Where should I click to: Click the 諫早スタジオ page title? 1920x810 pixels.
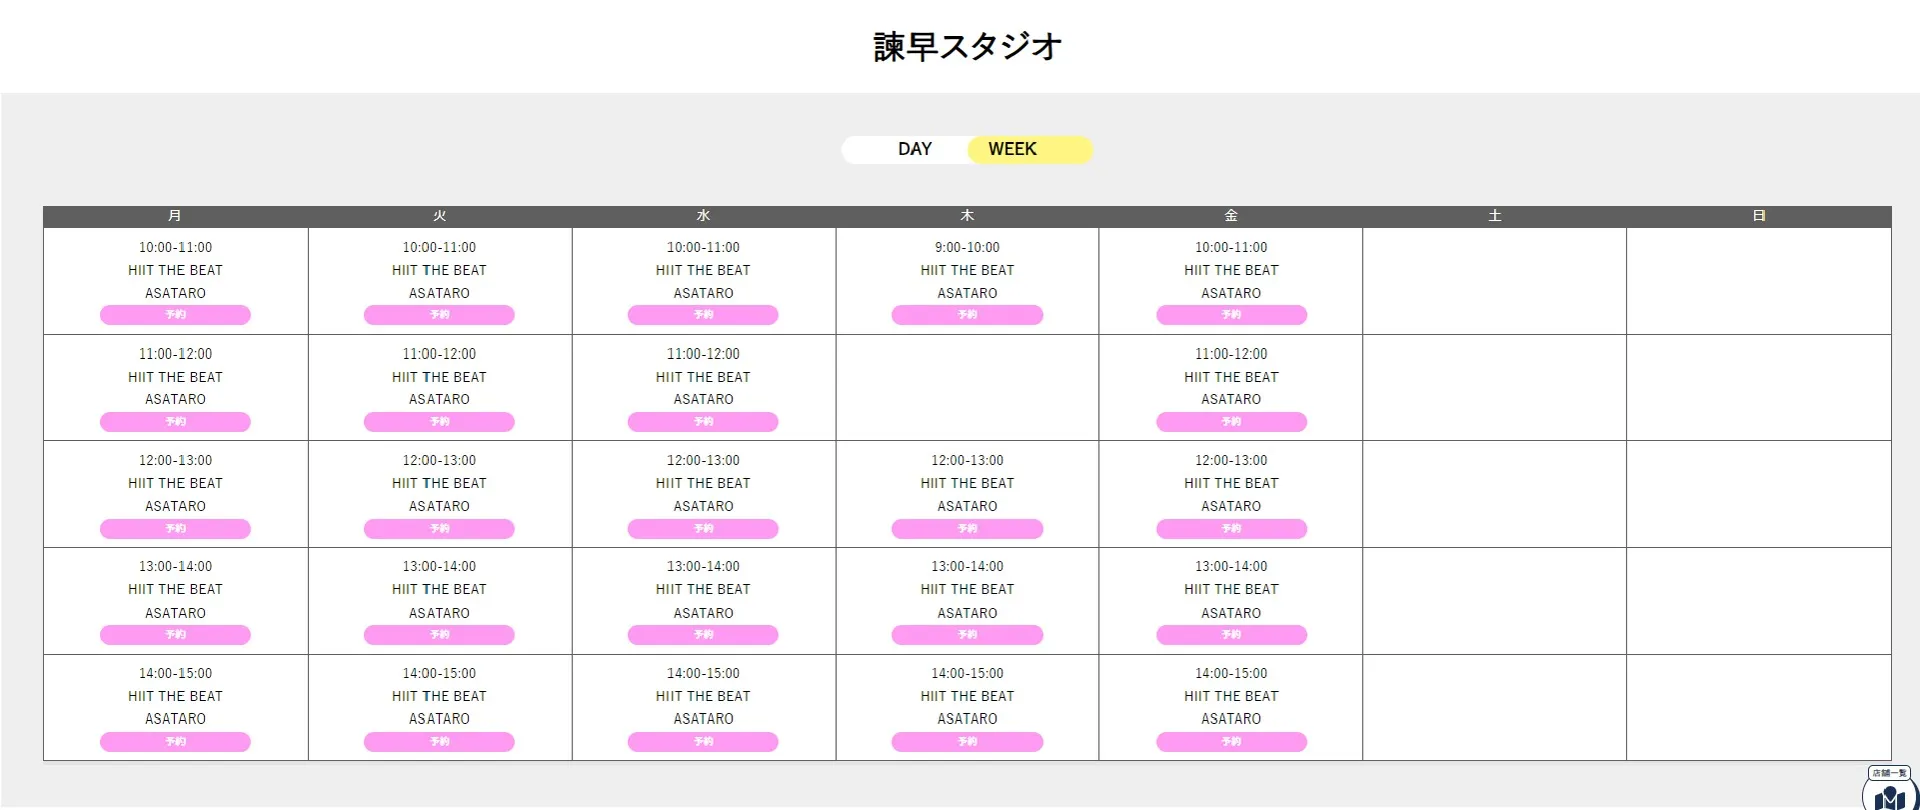[x=966, y=45]
